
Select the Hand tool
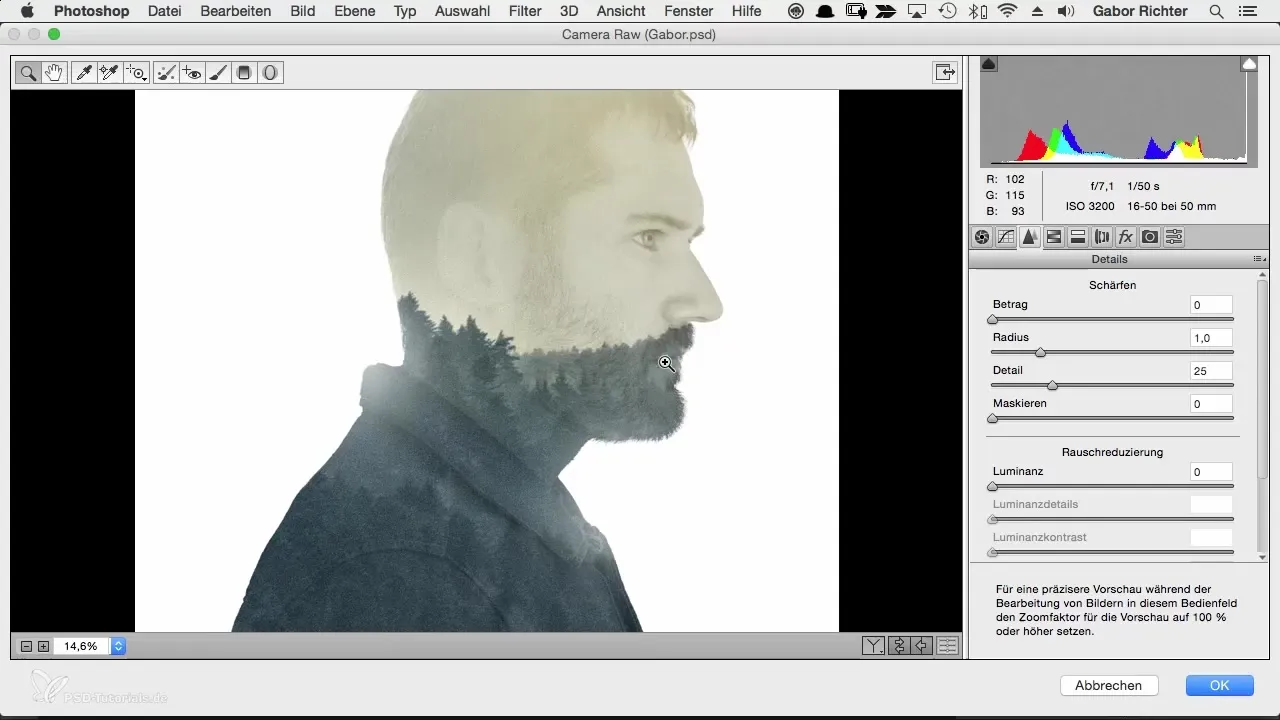pos(54,72)
